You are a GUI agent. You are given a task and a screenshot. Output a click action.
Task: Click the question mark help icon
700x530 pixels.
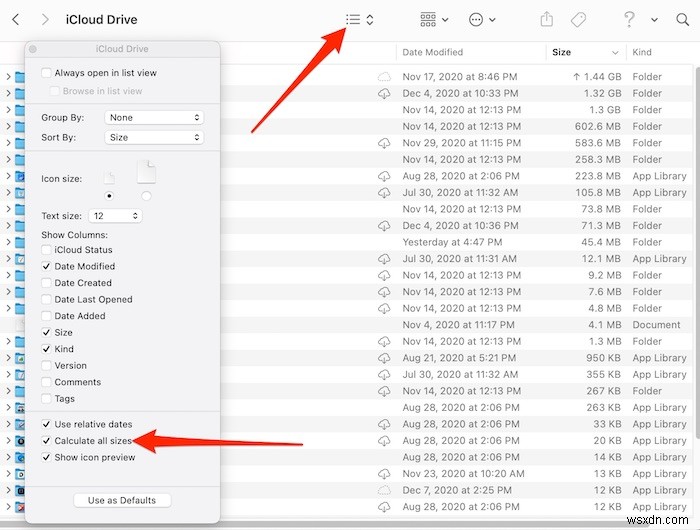pyautogui.click(x=629, y=20)
